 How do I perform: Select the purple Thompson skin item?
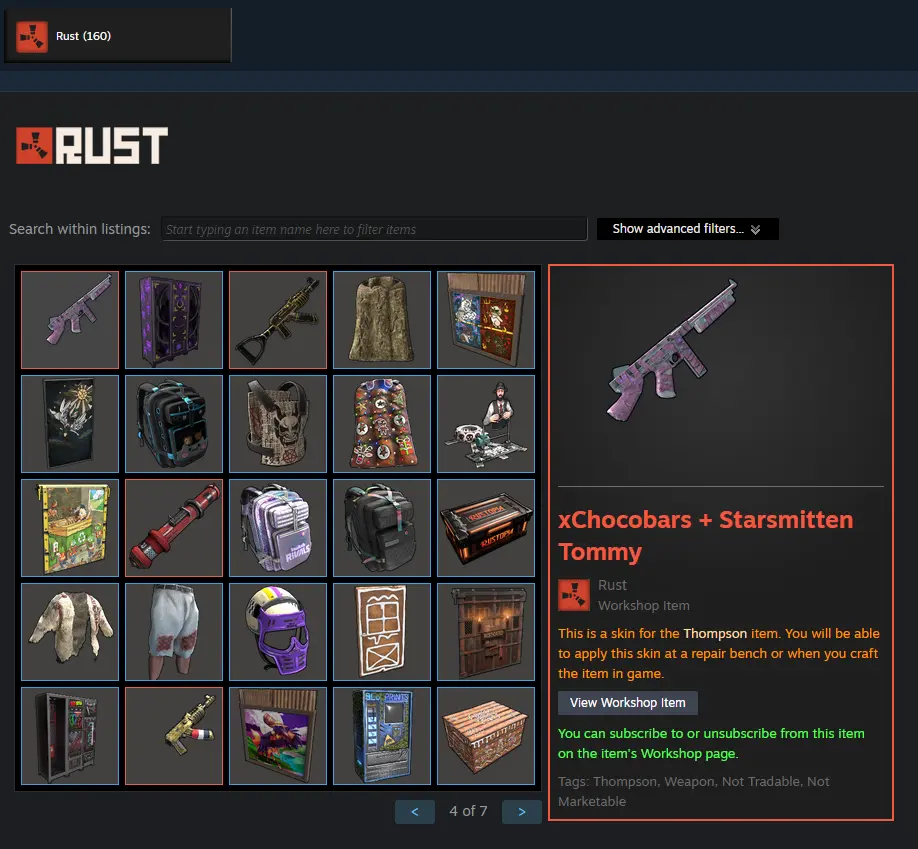(70, 320)
